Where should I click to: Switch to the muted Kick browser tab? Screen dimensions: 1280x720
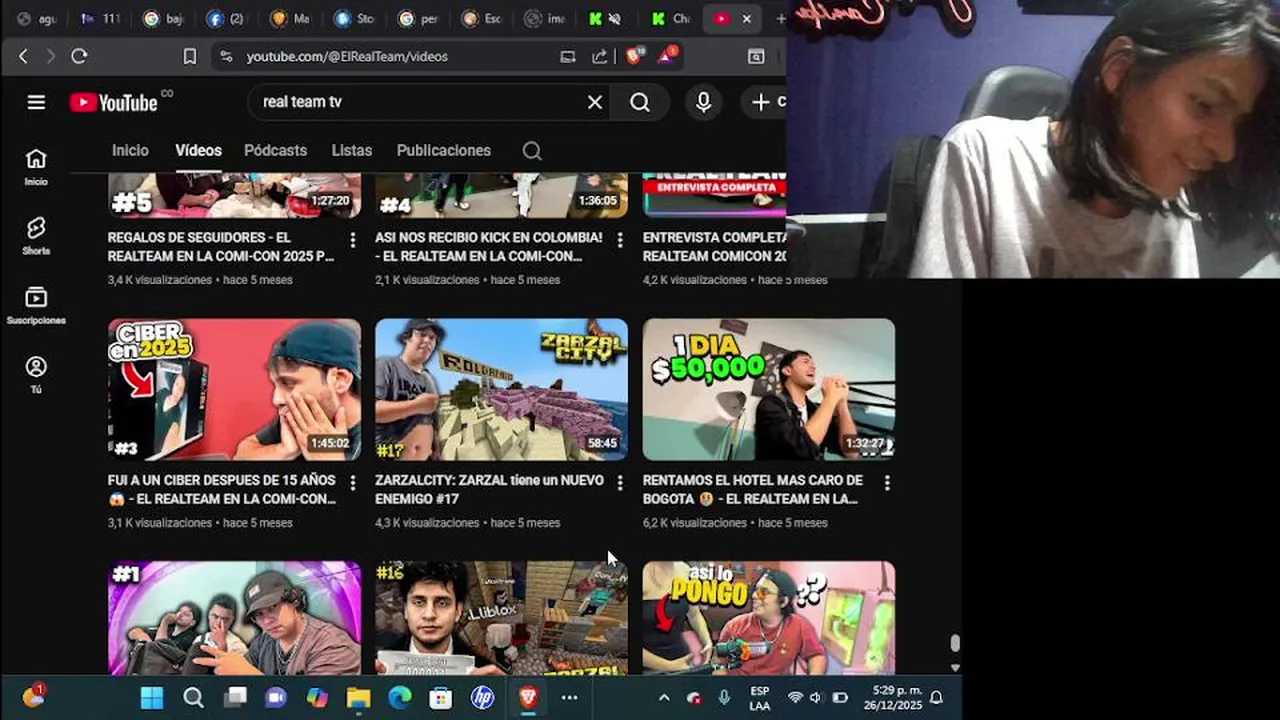click(605, 18)
